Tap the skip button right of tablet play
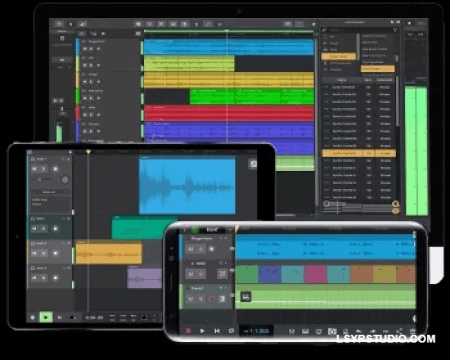The width and height of the screenshot is (450, 360). point(60,317)
